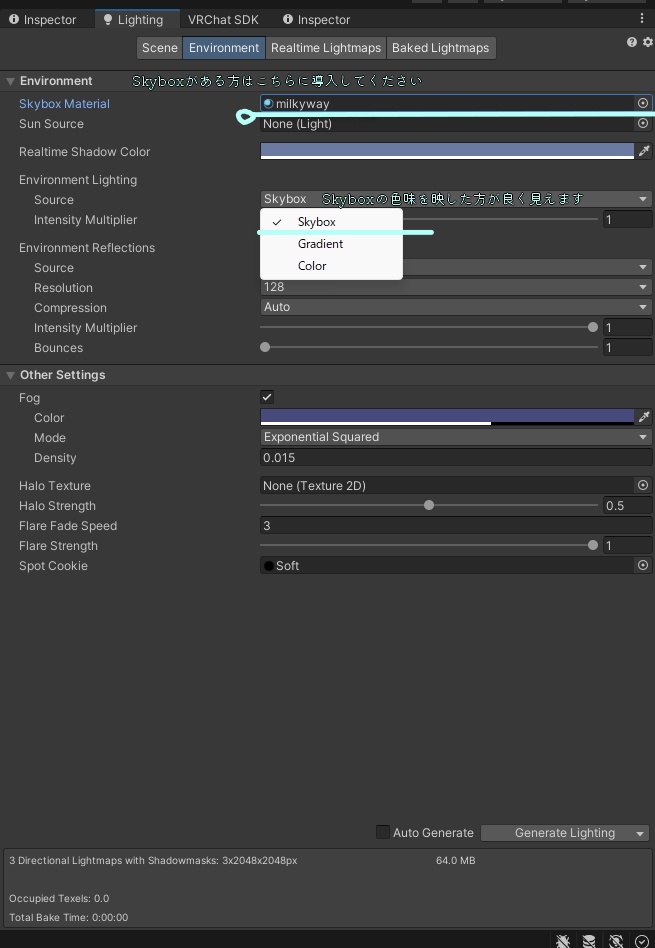Click the Skybox Material object picker

643,103
